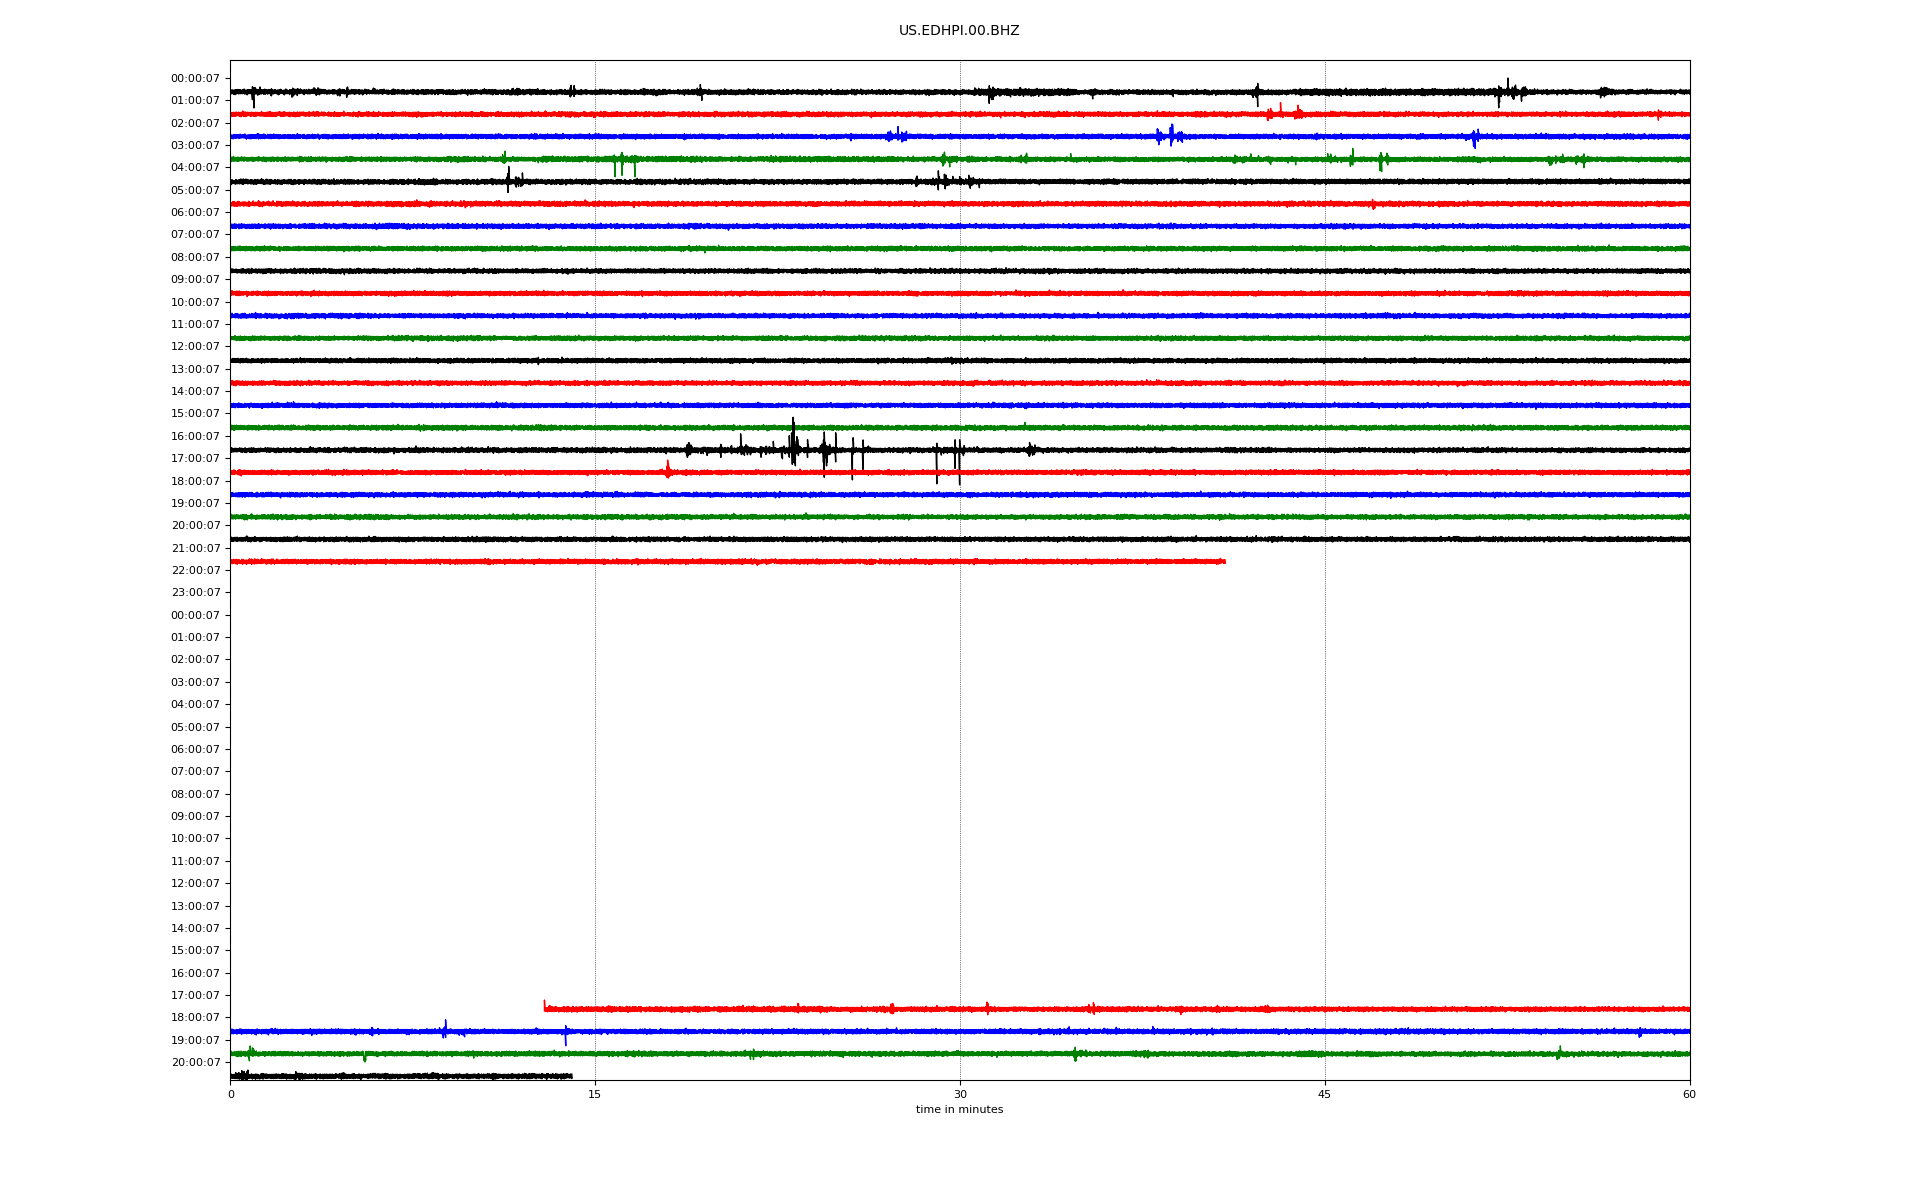Select the x-axis tick label 45
The width and height of the screenshot is (1920, 1200).
(1325, 1094)
